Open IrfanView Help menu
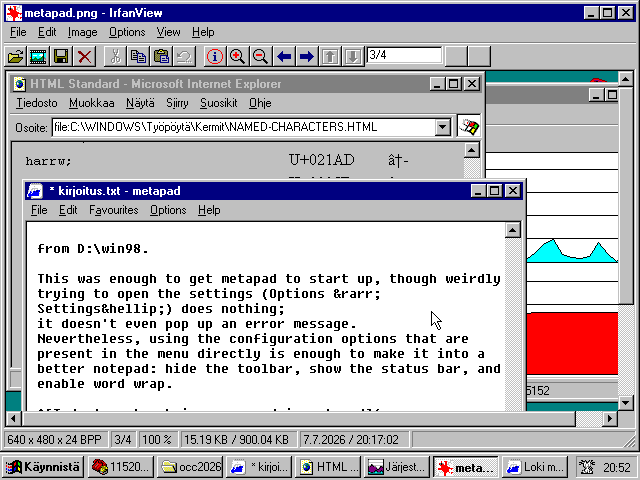Viewport: 640px width, 480px height. click(203, 32)
